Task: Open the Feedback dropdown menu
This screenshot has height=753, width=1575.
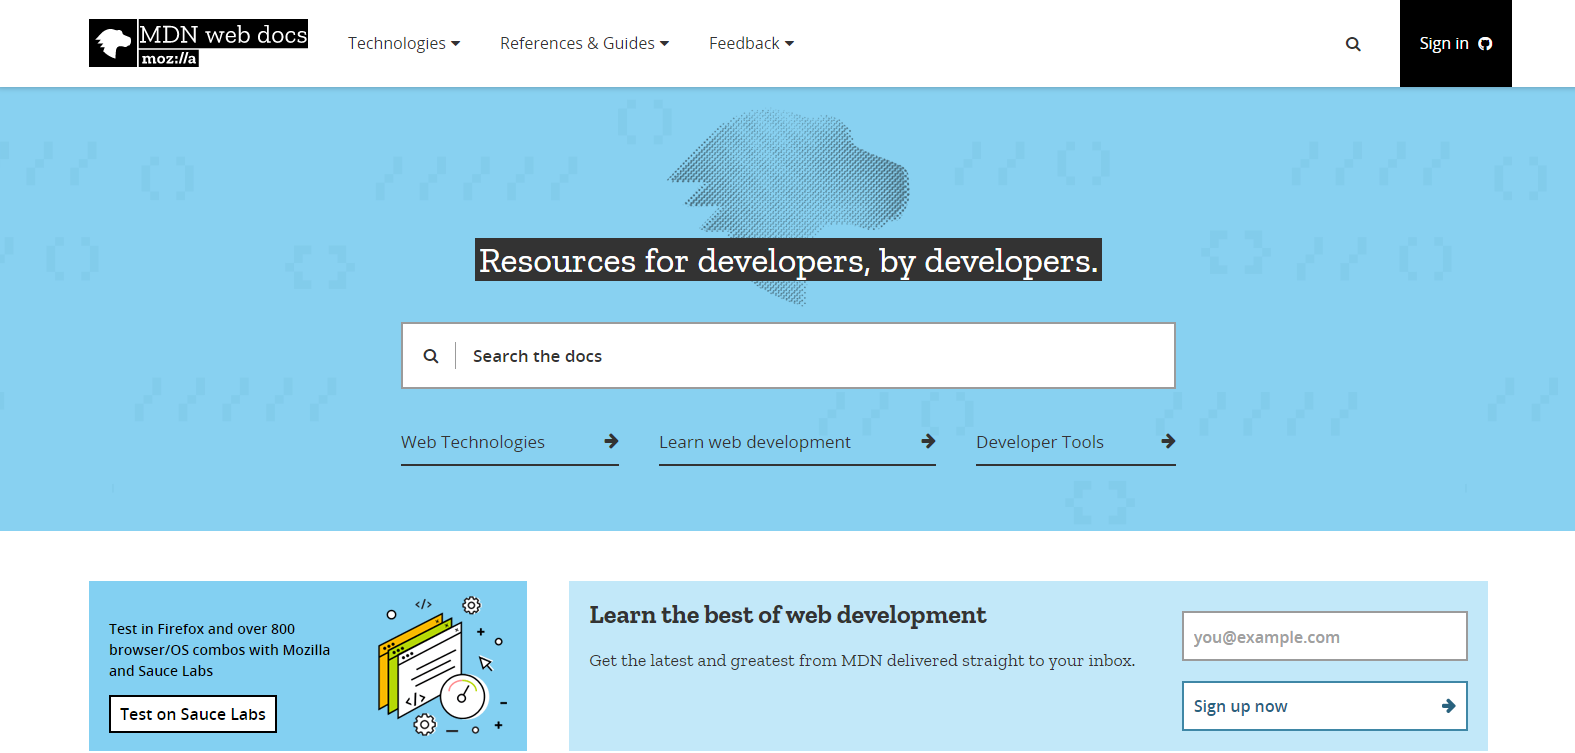Action: 752,44
